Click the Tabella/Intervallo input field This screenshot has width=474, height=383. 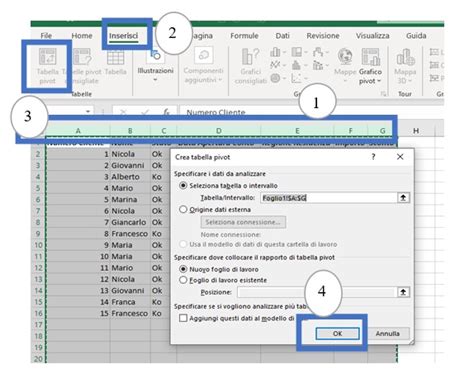click(328, 198)
